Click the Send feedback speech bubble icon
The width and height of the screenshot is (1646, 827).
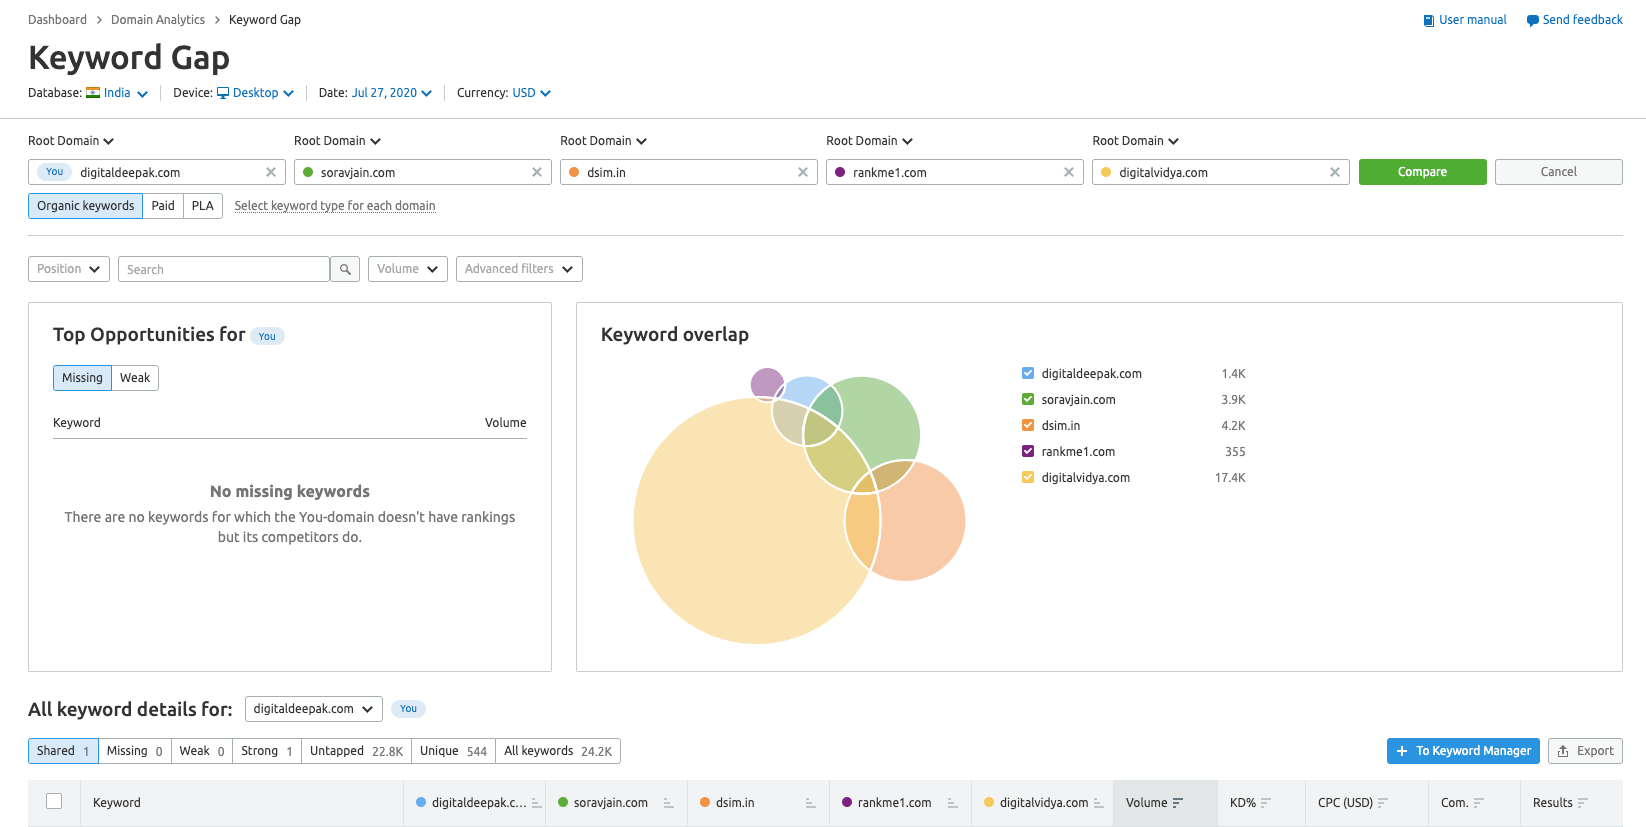[1532, 20]
